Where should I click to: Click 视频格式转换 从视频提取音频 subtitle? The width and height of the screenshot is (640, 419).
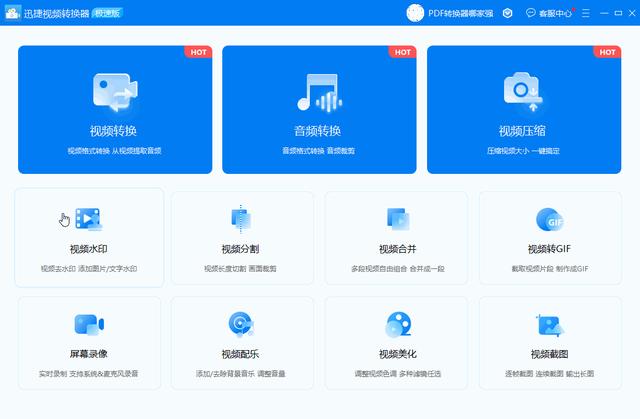[x=115, y=151]
